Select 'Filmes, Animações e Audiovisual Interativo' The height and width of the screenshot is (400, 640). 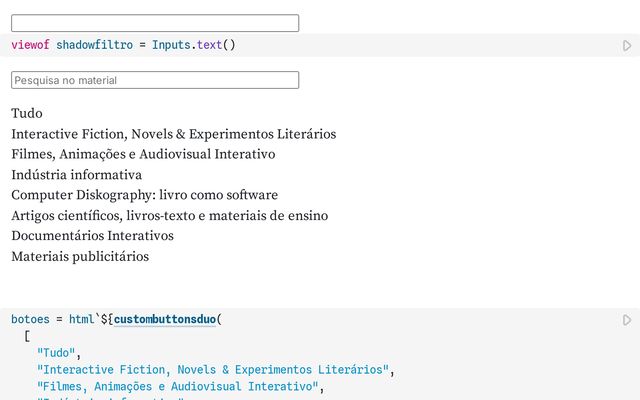coord(143,154)
